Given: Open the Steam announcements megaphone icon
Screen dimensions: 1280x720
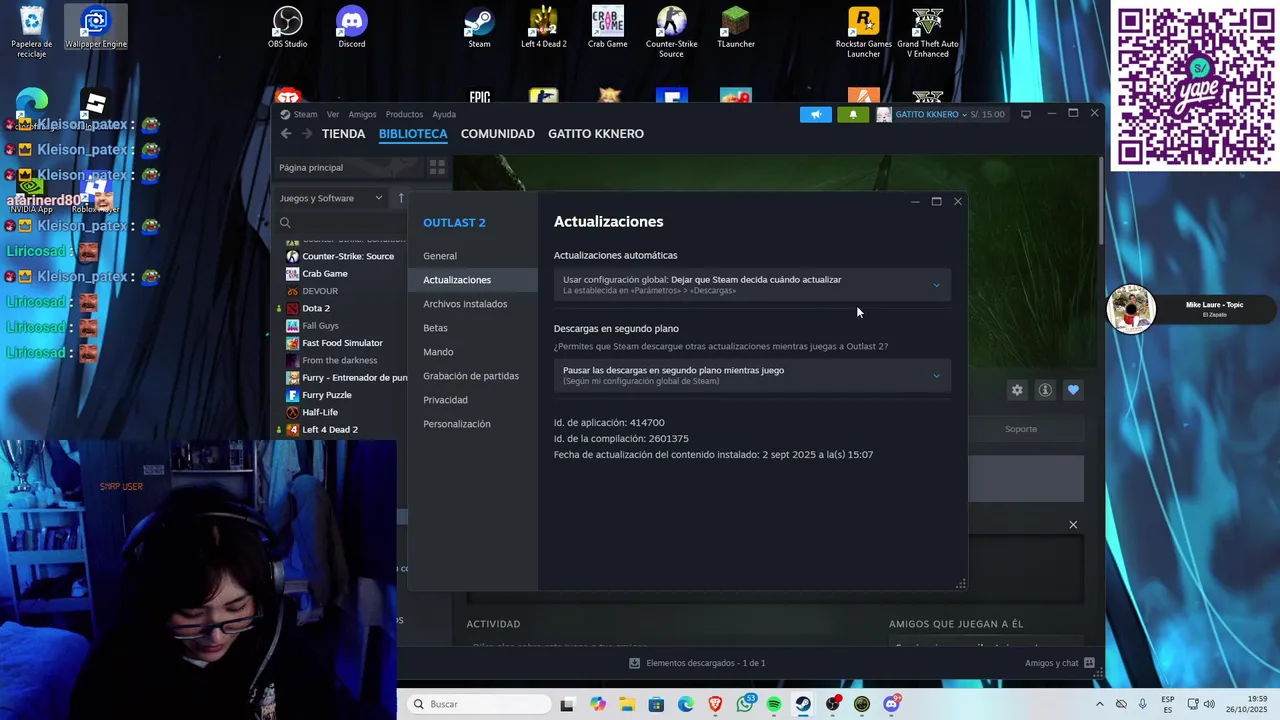Looking at the screenshot, I should (816, 114).
